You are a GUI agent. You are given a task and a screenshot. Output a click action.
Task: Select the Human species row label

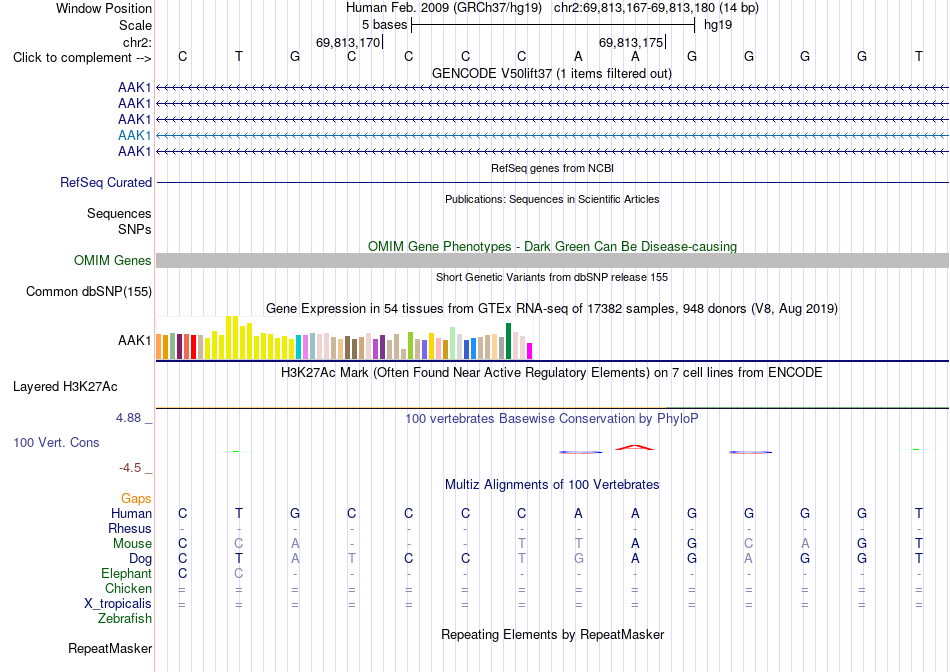pyautogui.click(x=131, y=513)
